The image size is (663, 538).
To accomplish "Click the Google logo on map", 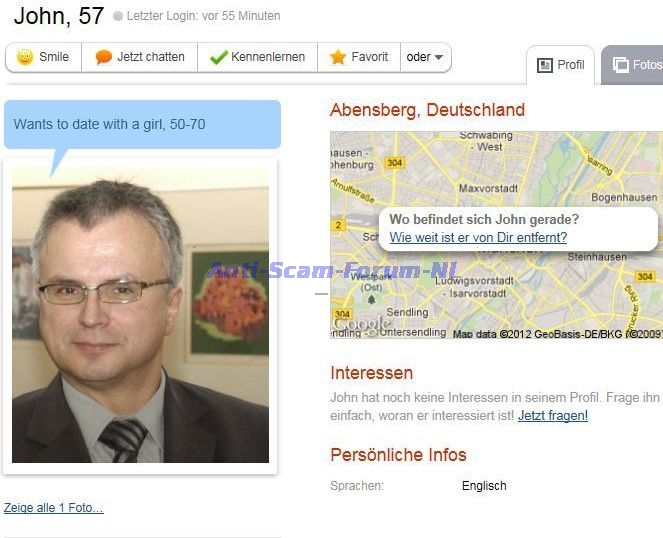I will (362, 324).
